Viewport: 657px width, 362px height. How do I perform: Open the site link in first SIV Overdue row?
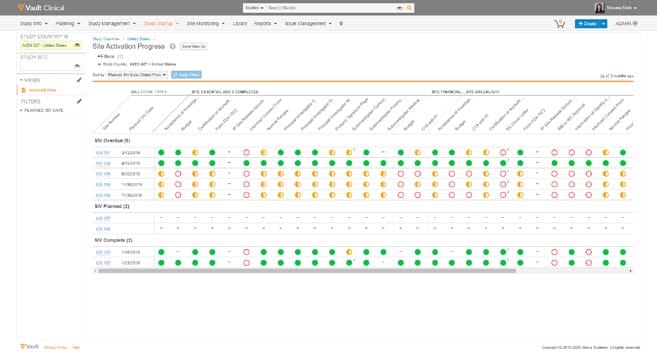(103, 153)
